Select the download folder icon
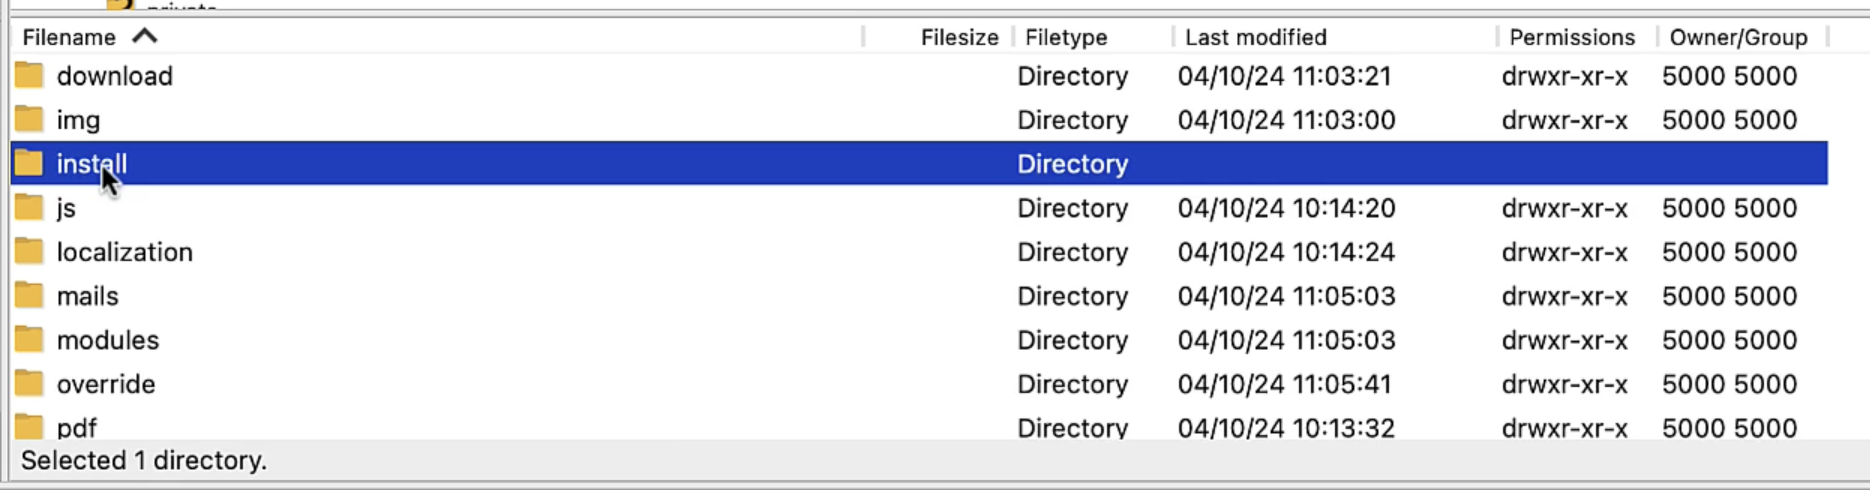This screenshot has width=1870, height=490. point(29,75)
